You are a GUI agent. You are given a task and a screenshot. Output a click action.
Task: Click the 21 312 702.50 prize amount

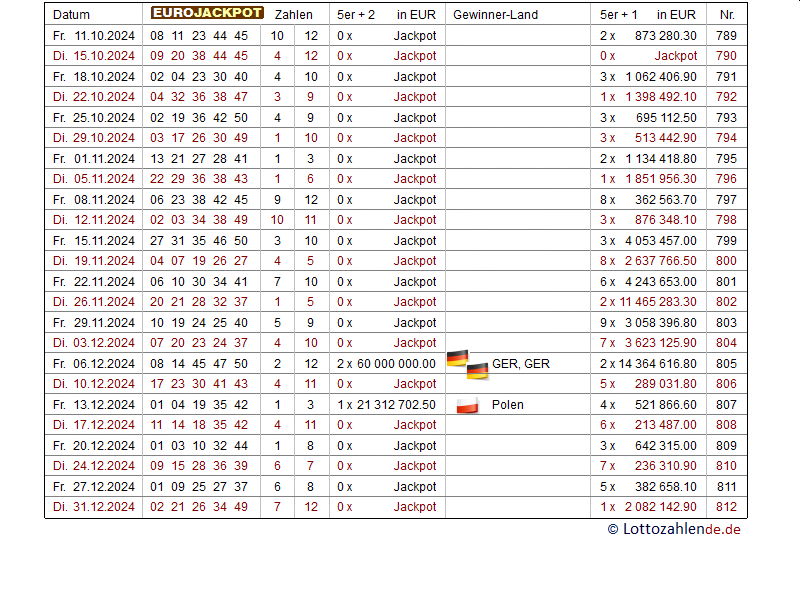coord(396,405)
